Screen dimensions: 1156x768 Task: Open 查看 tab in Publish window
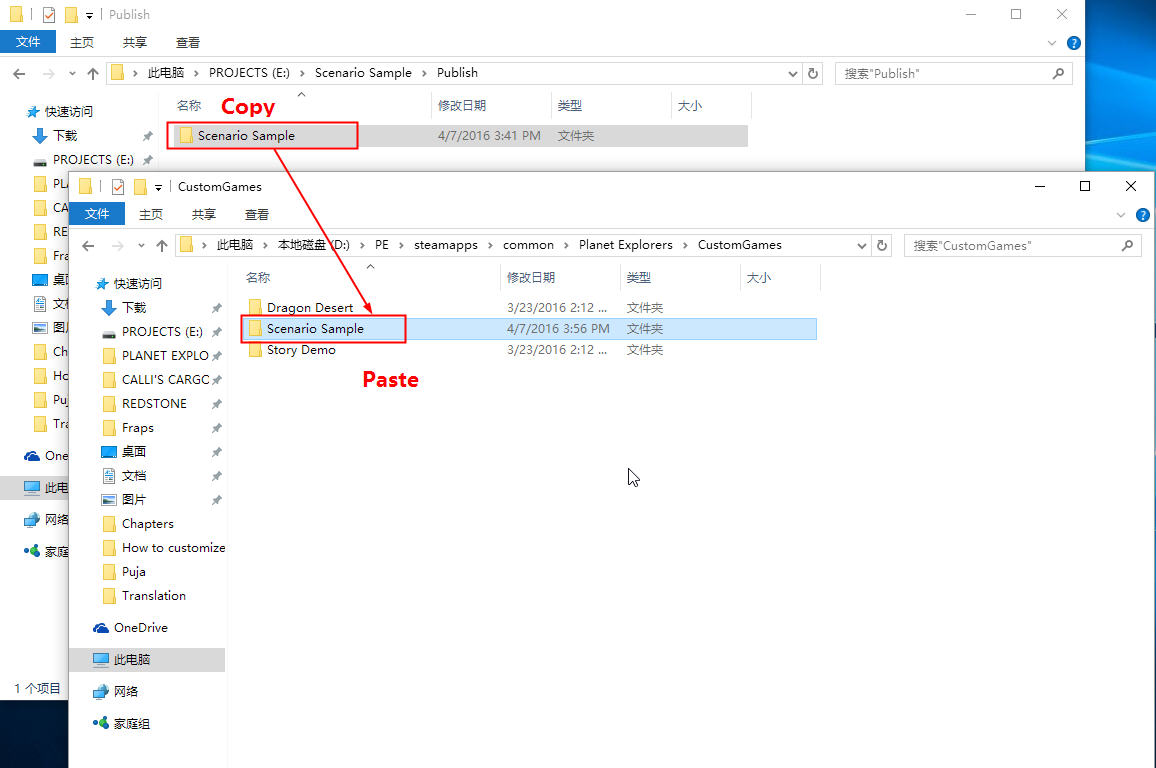click(x=188, y=43)
